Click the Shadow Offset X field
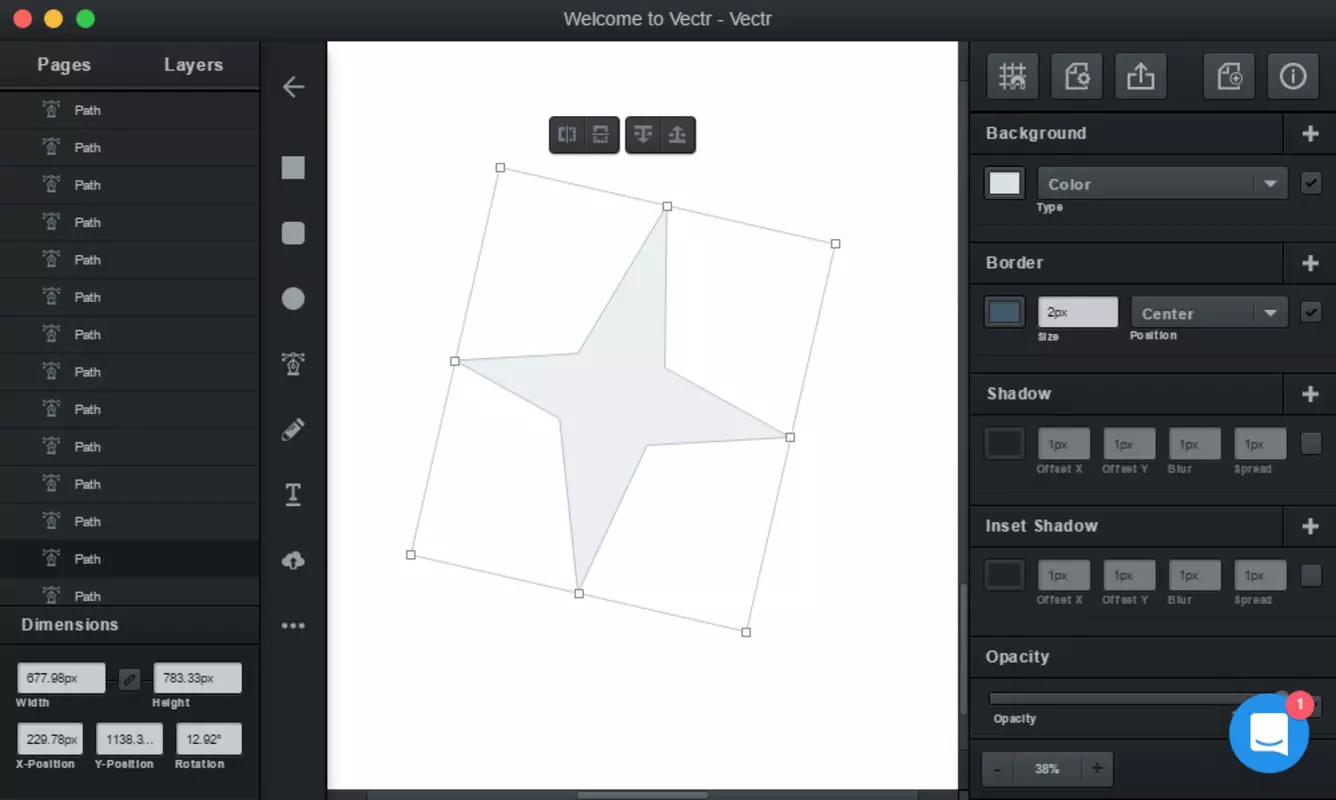1336x800 pixels. coord(1063,444)
